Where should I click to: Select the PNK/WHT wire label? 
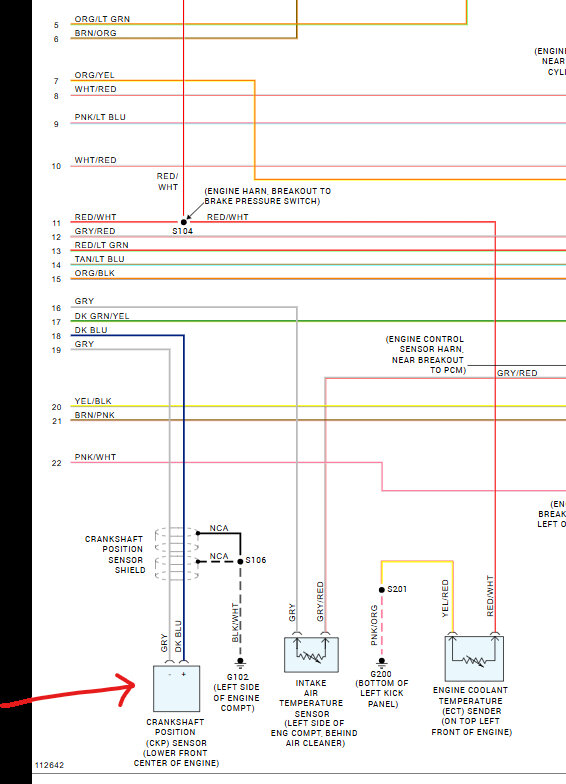point(95,457)
